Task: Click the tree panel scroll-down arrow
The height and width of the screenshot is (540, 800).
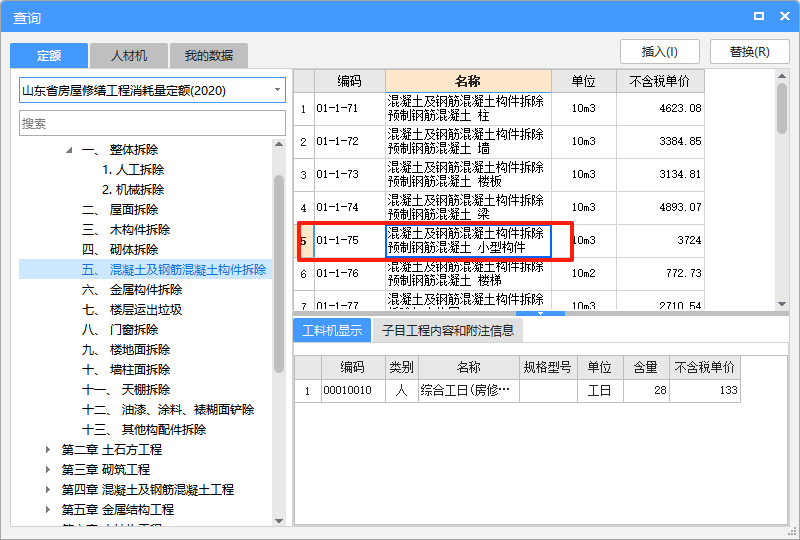Action: tap(279, 521)
